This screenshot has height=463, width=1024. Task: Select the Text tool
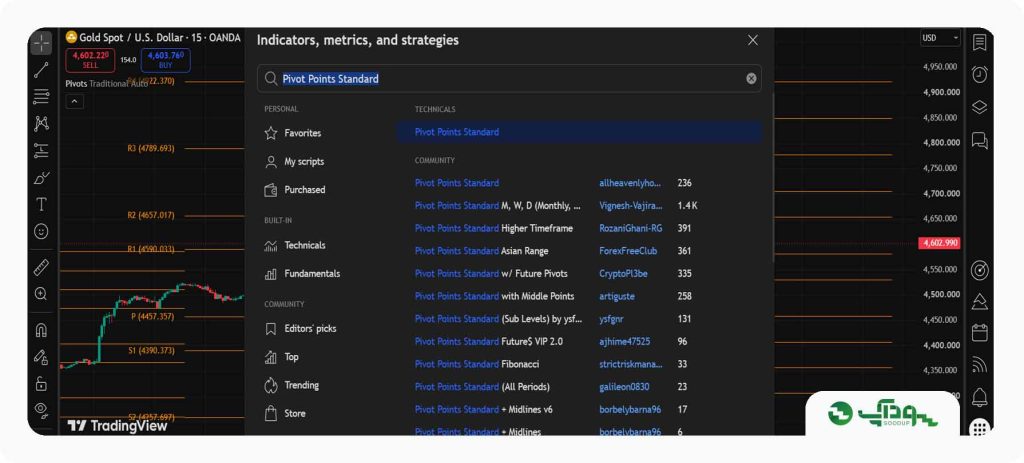tap(41, 204)
